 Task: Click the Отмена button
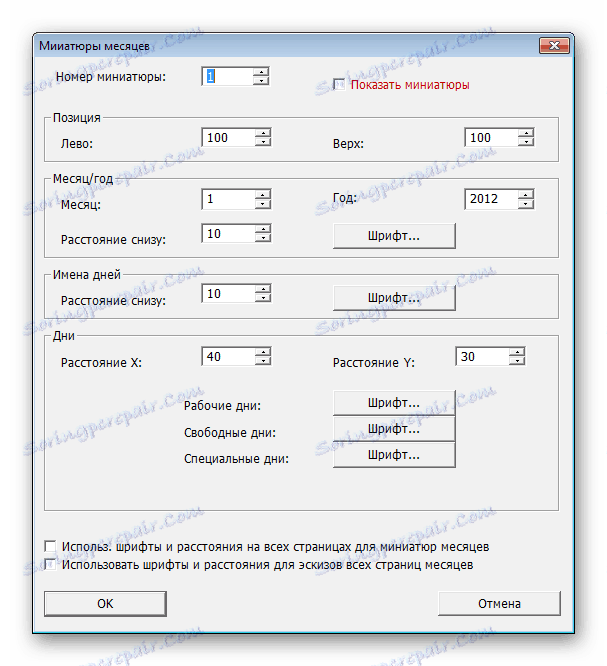(x=499, y=604)
